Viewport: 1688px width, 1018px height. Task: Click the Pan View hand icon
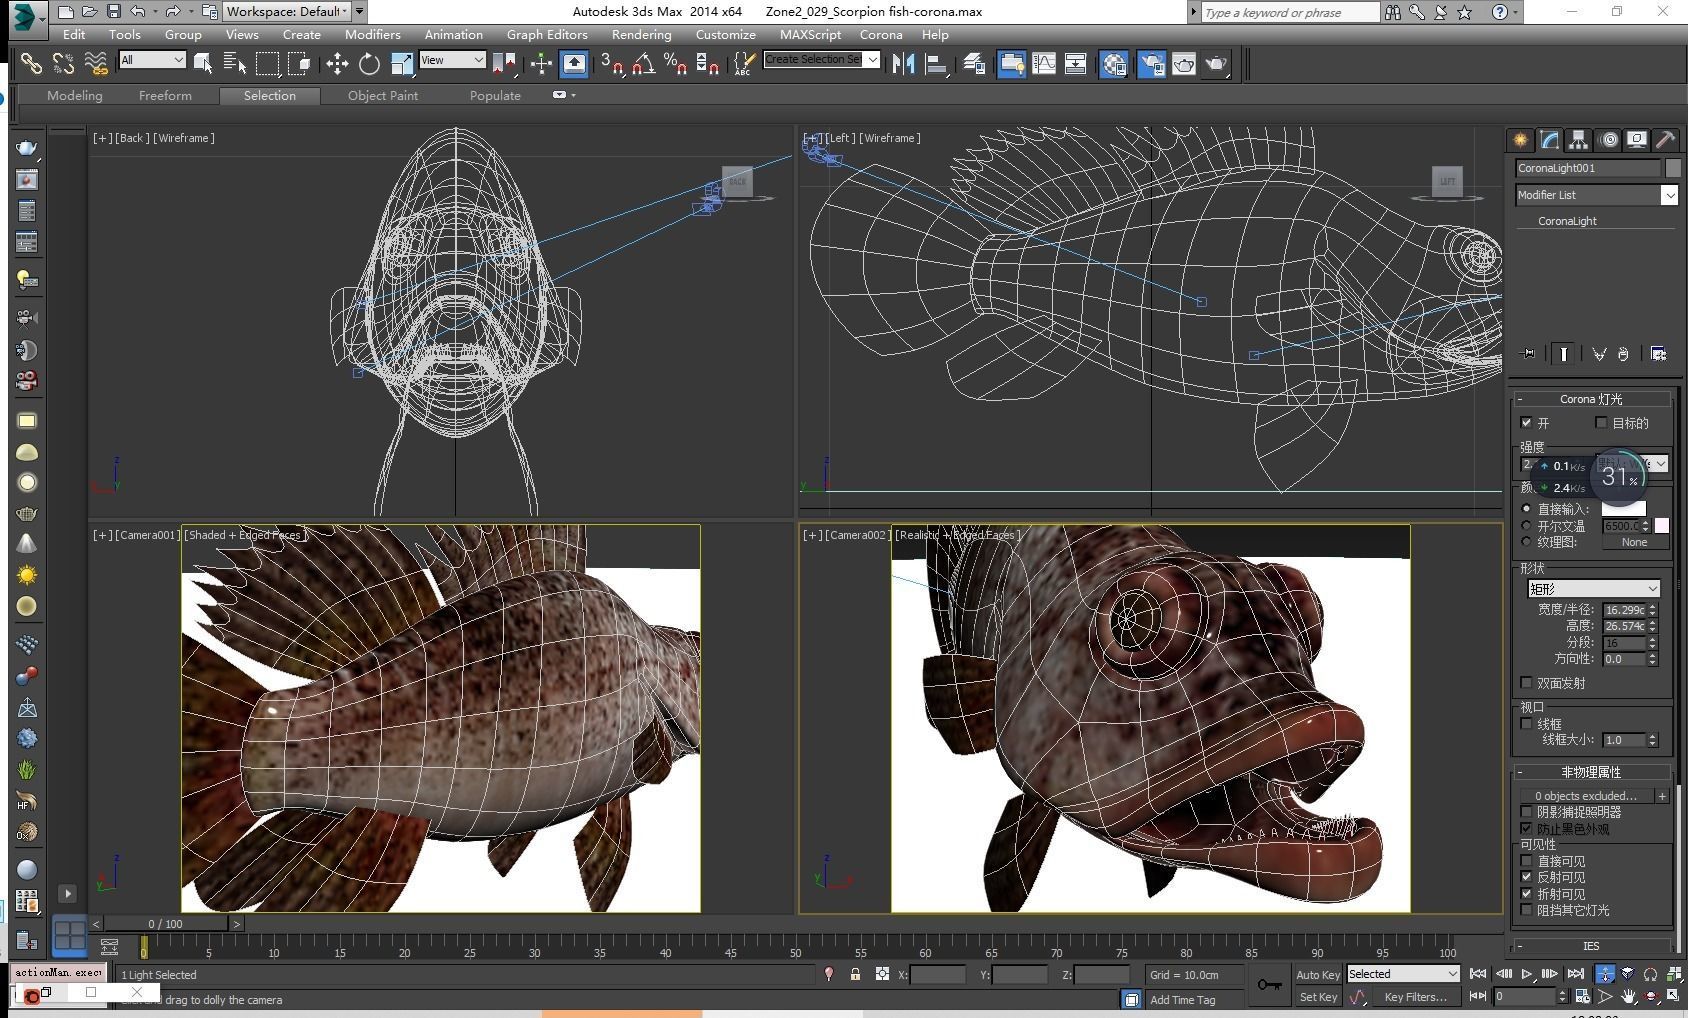1629,996
